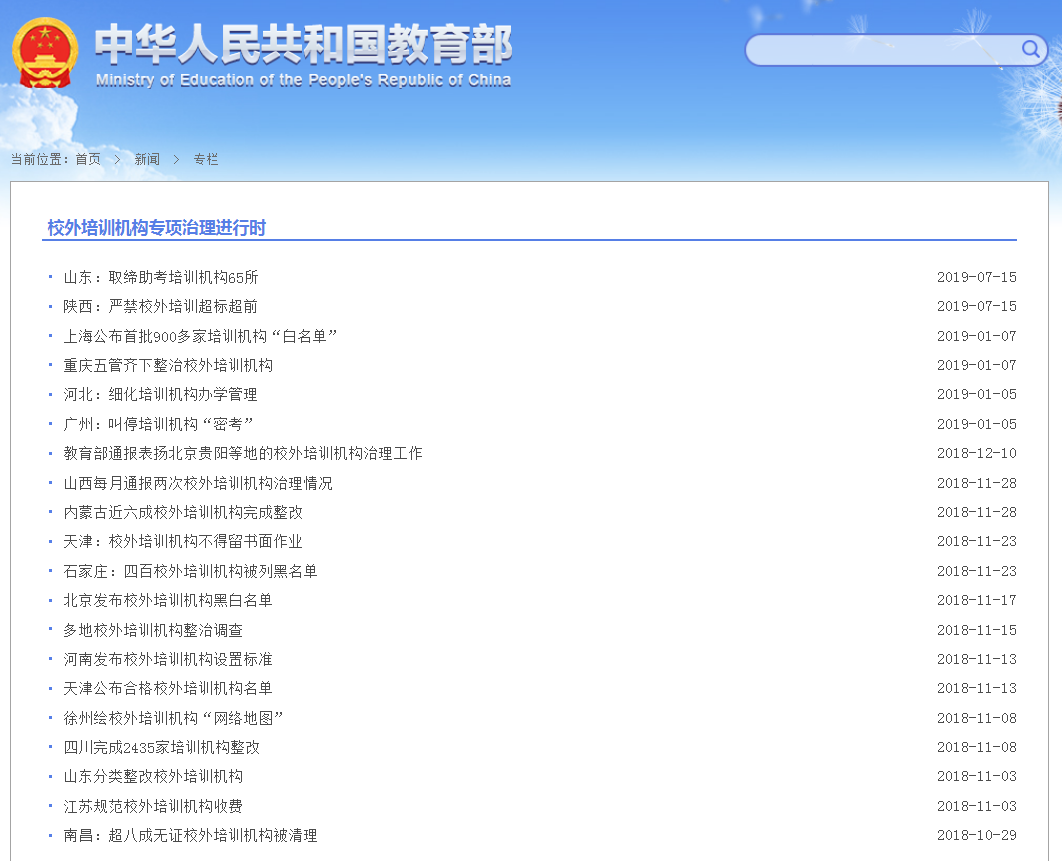The height and width of the screenshot is (861, 1062).
Task: View 石家庄：四百校外培训机构被列黑名单
Action: coord(190,571)
